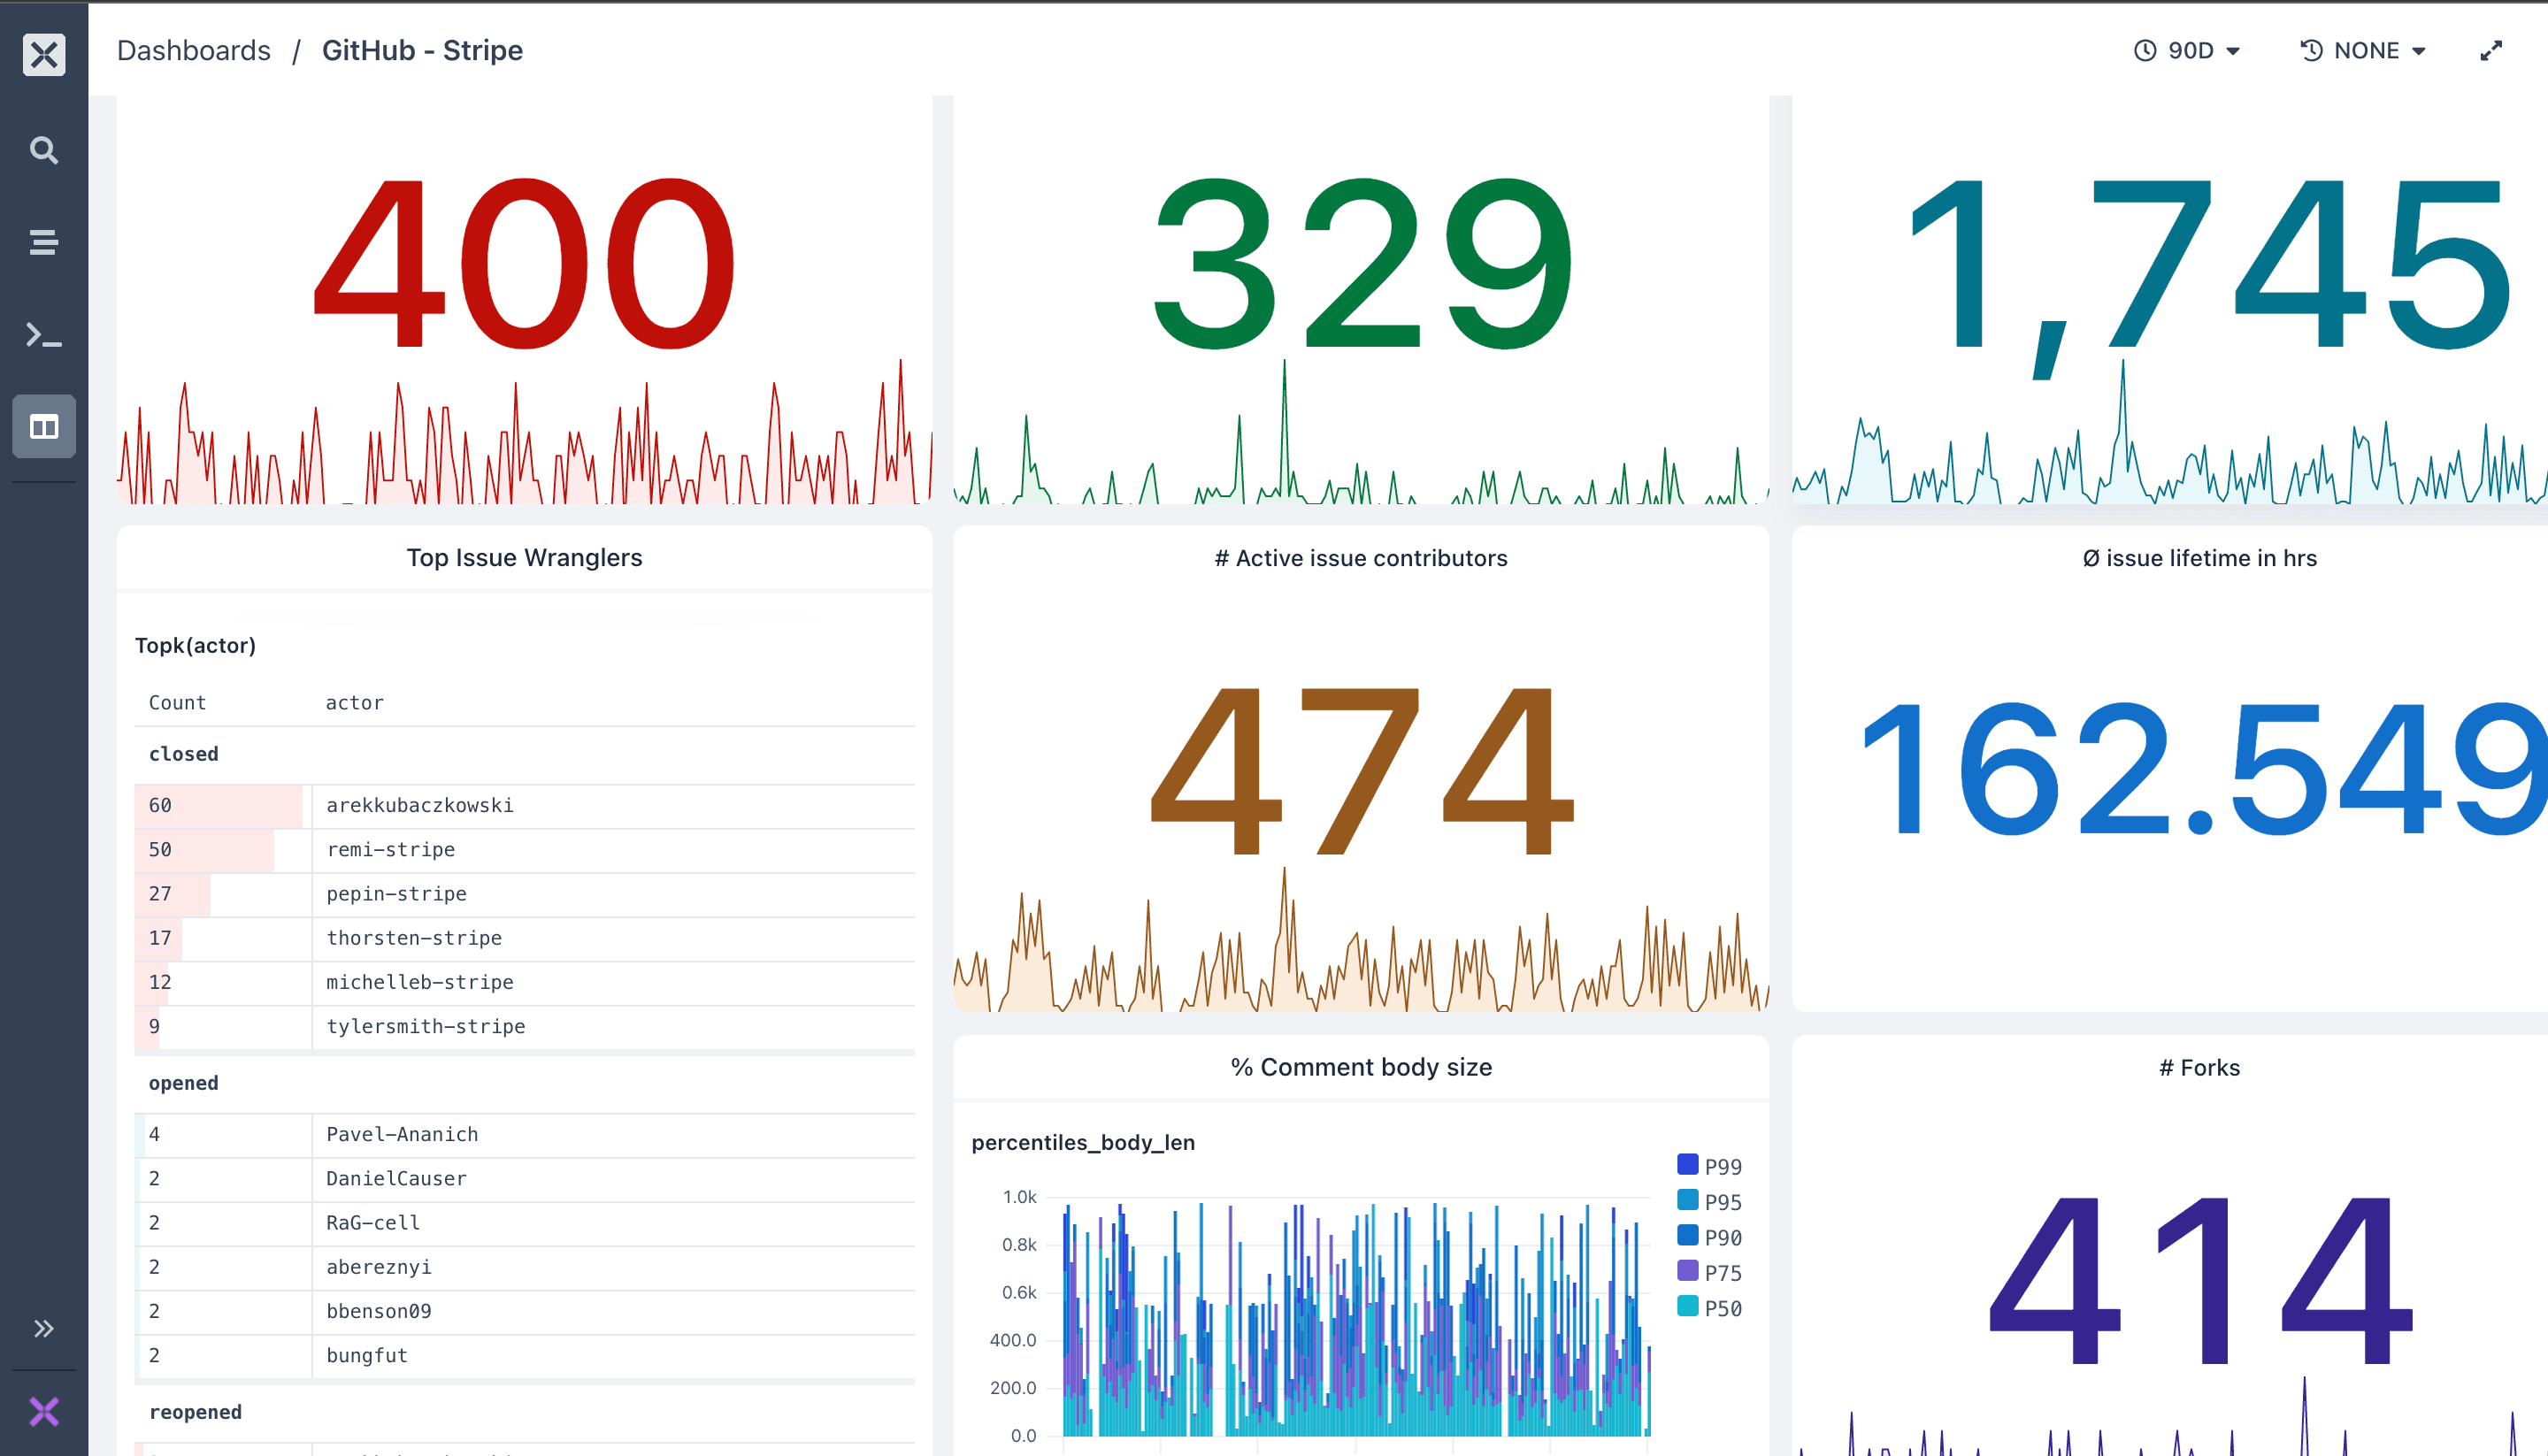Open the 90D time range dropdown
Image resolution: width=2548 pixels, height=1456 pixels.
point(2187,51)
